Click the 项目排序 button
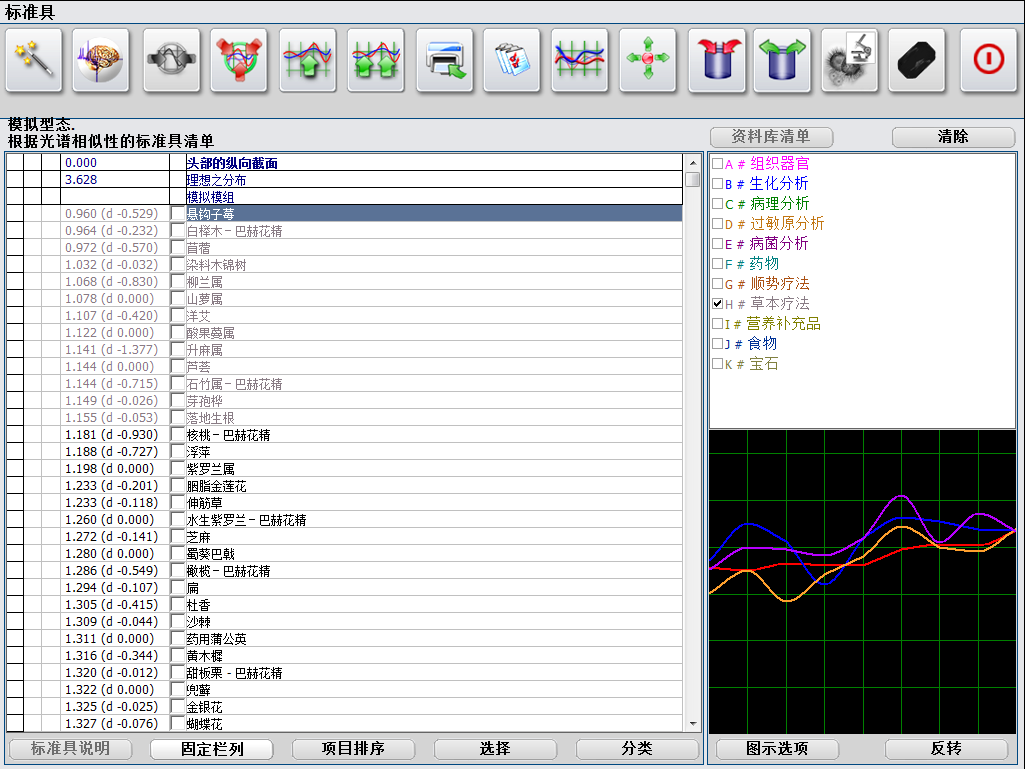1025x769 pixels. click(354, 749)
